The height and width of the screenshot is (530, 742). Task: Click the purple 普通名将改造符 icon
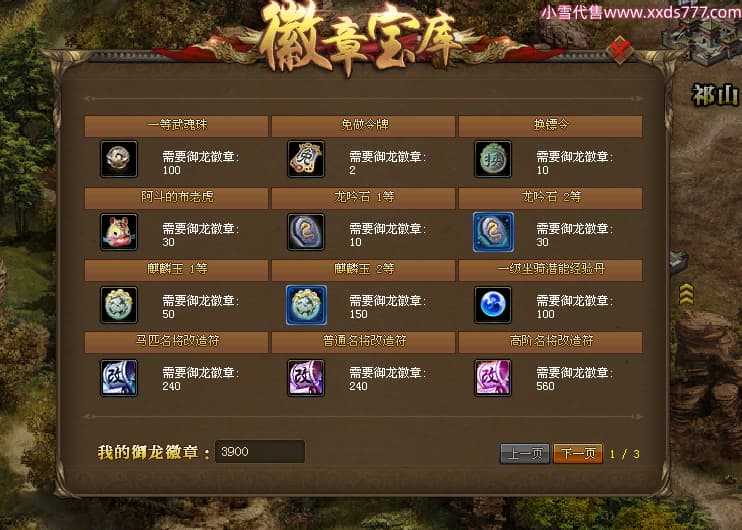[x=306, y=378]
